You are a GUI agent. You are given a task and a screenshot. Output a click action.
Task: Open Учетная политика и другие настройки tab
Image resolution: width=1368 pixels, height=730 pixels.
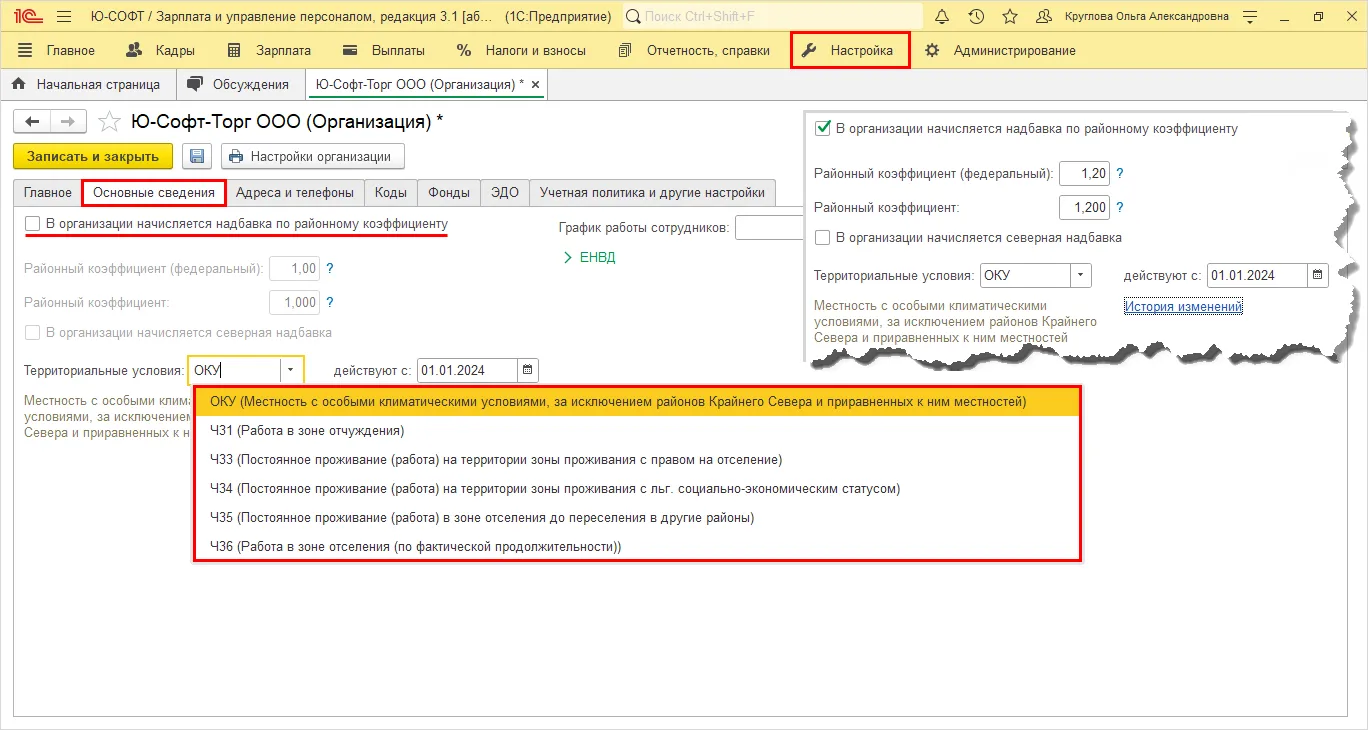coord(652,193)
